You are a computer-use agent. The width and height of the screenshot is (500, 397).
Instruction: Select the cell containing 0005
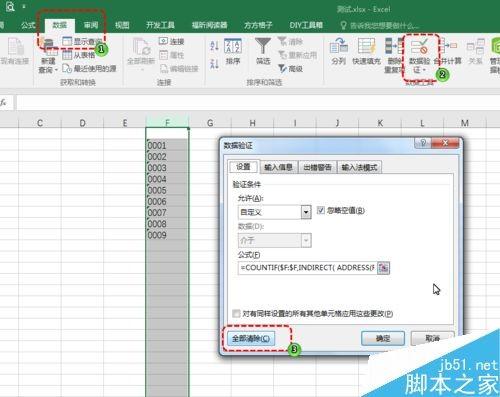(167, 190)
